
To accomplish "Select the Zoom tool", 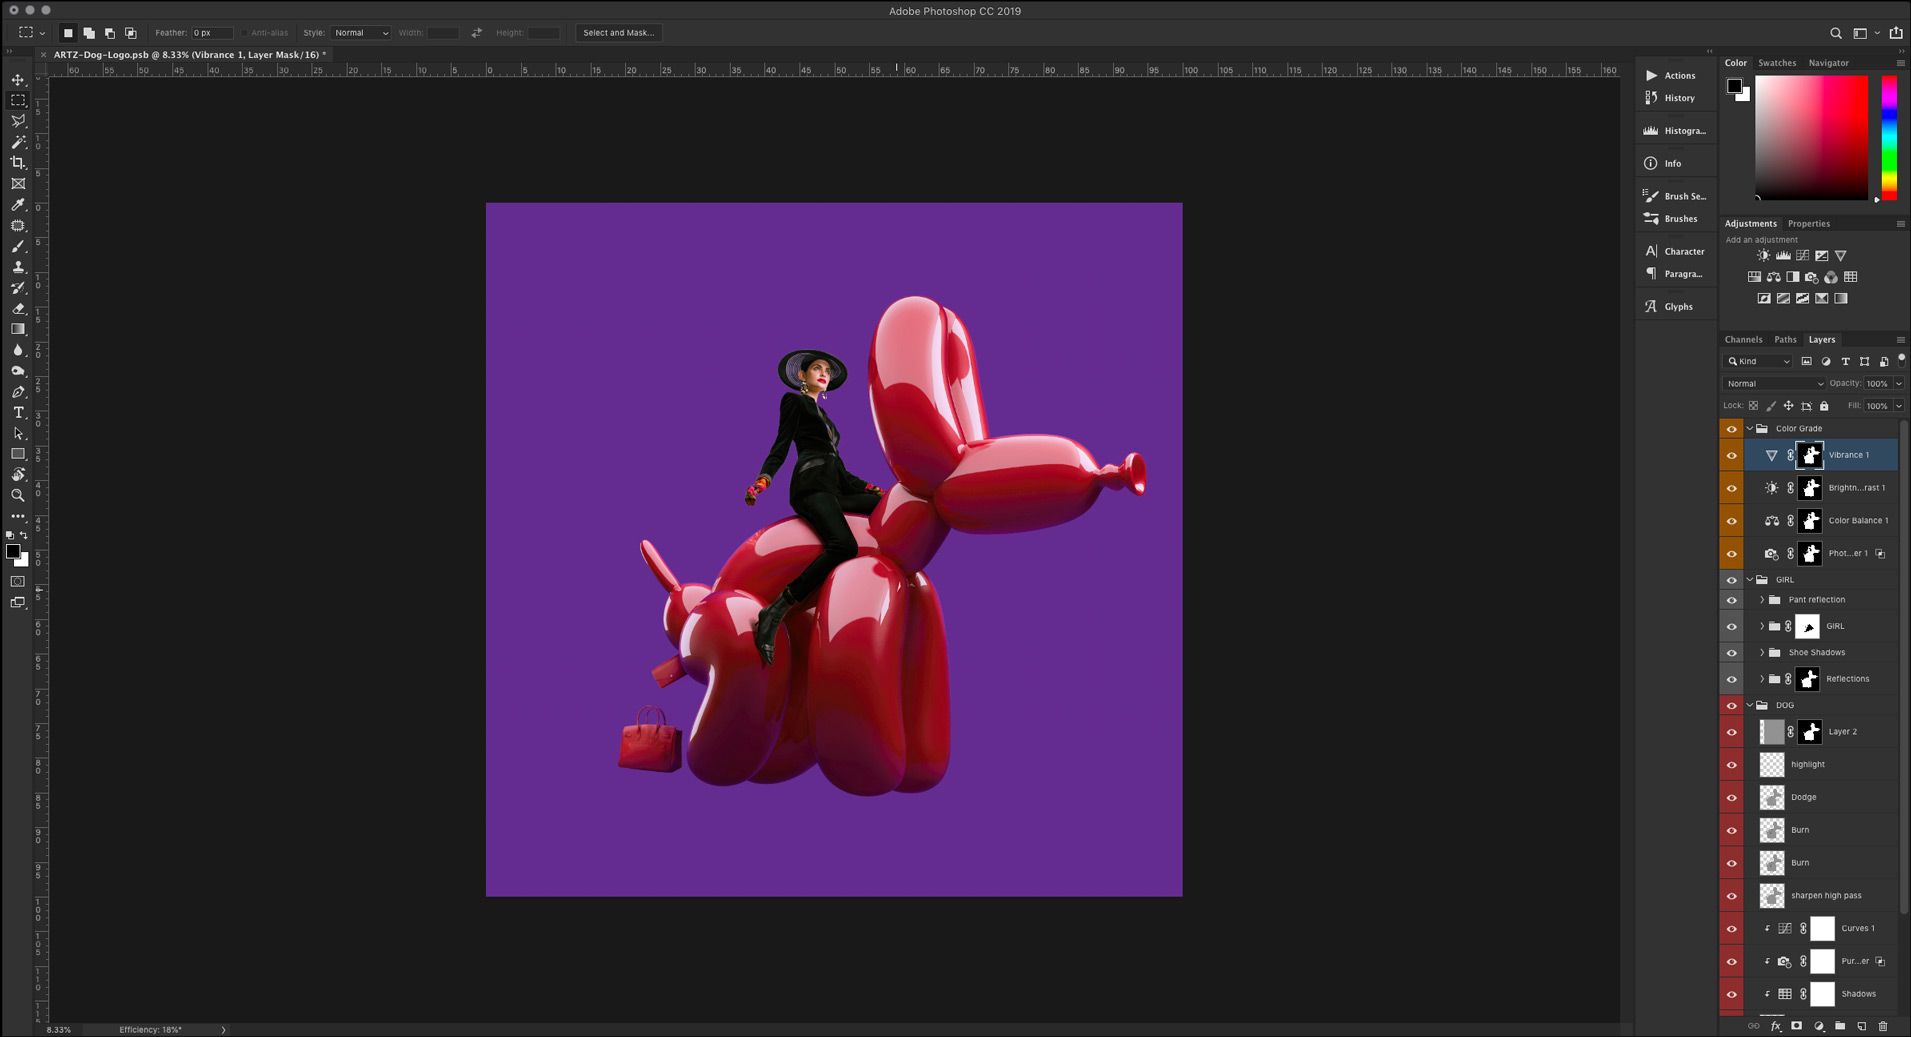I will pyautogui.click(x=18, y=495).
